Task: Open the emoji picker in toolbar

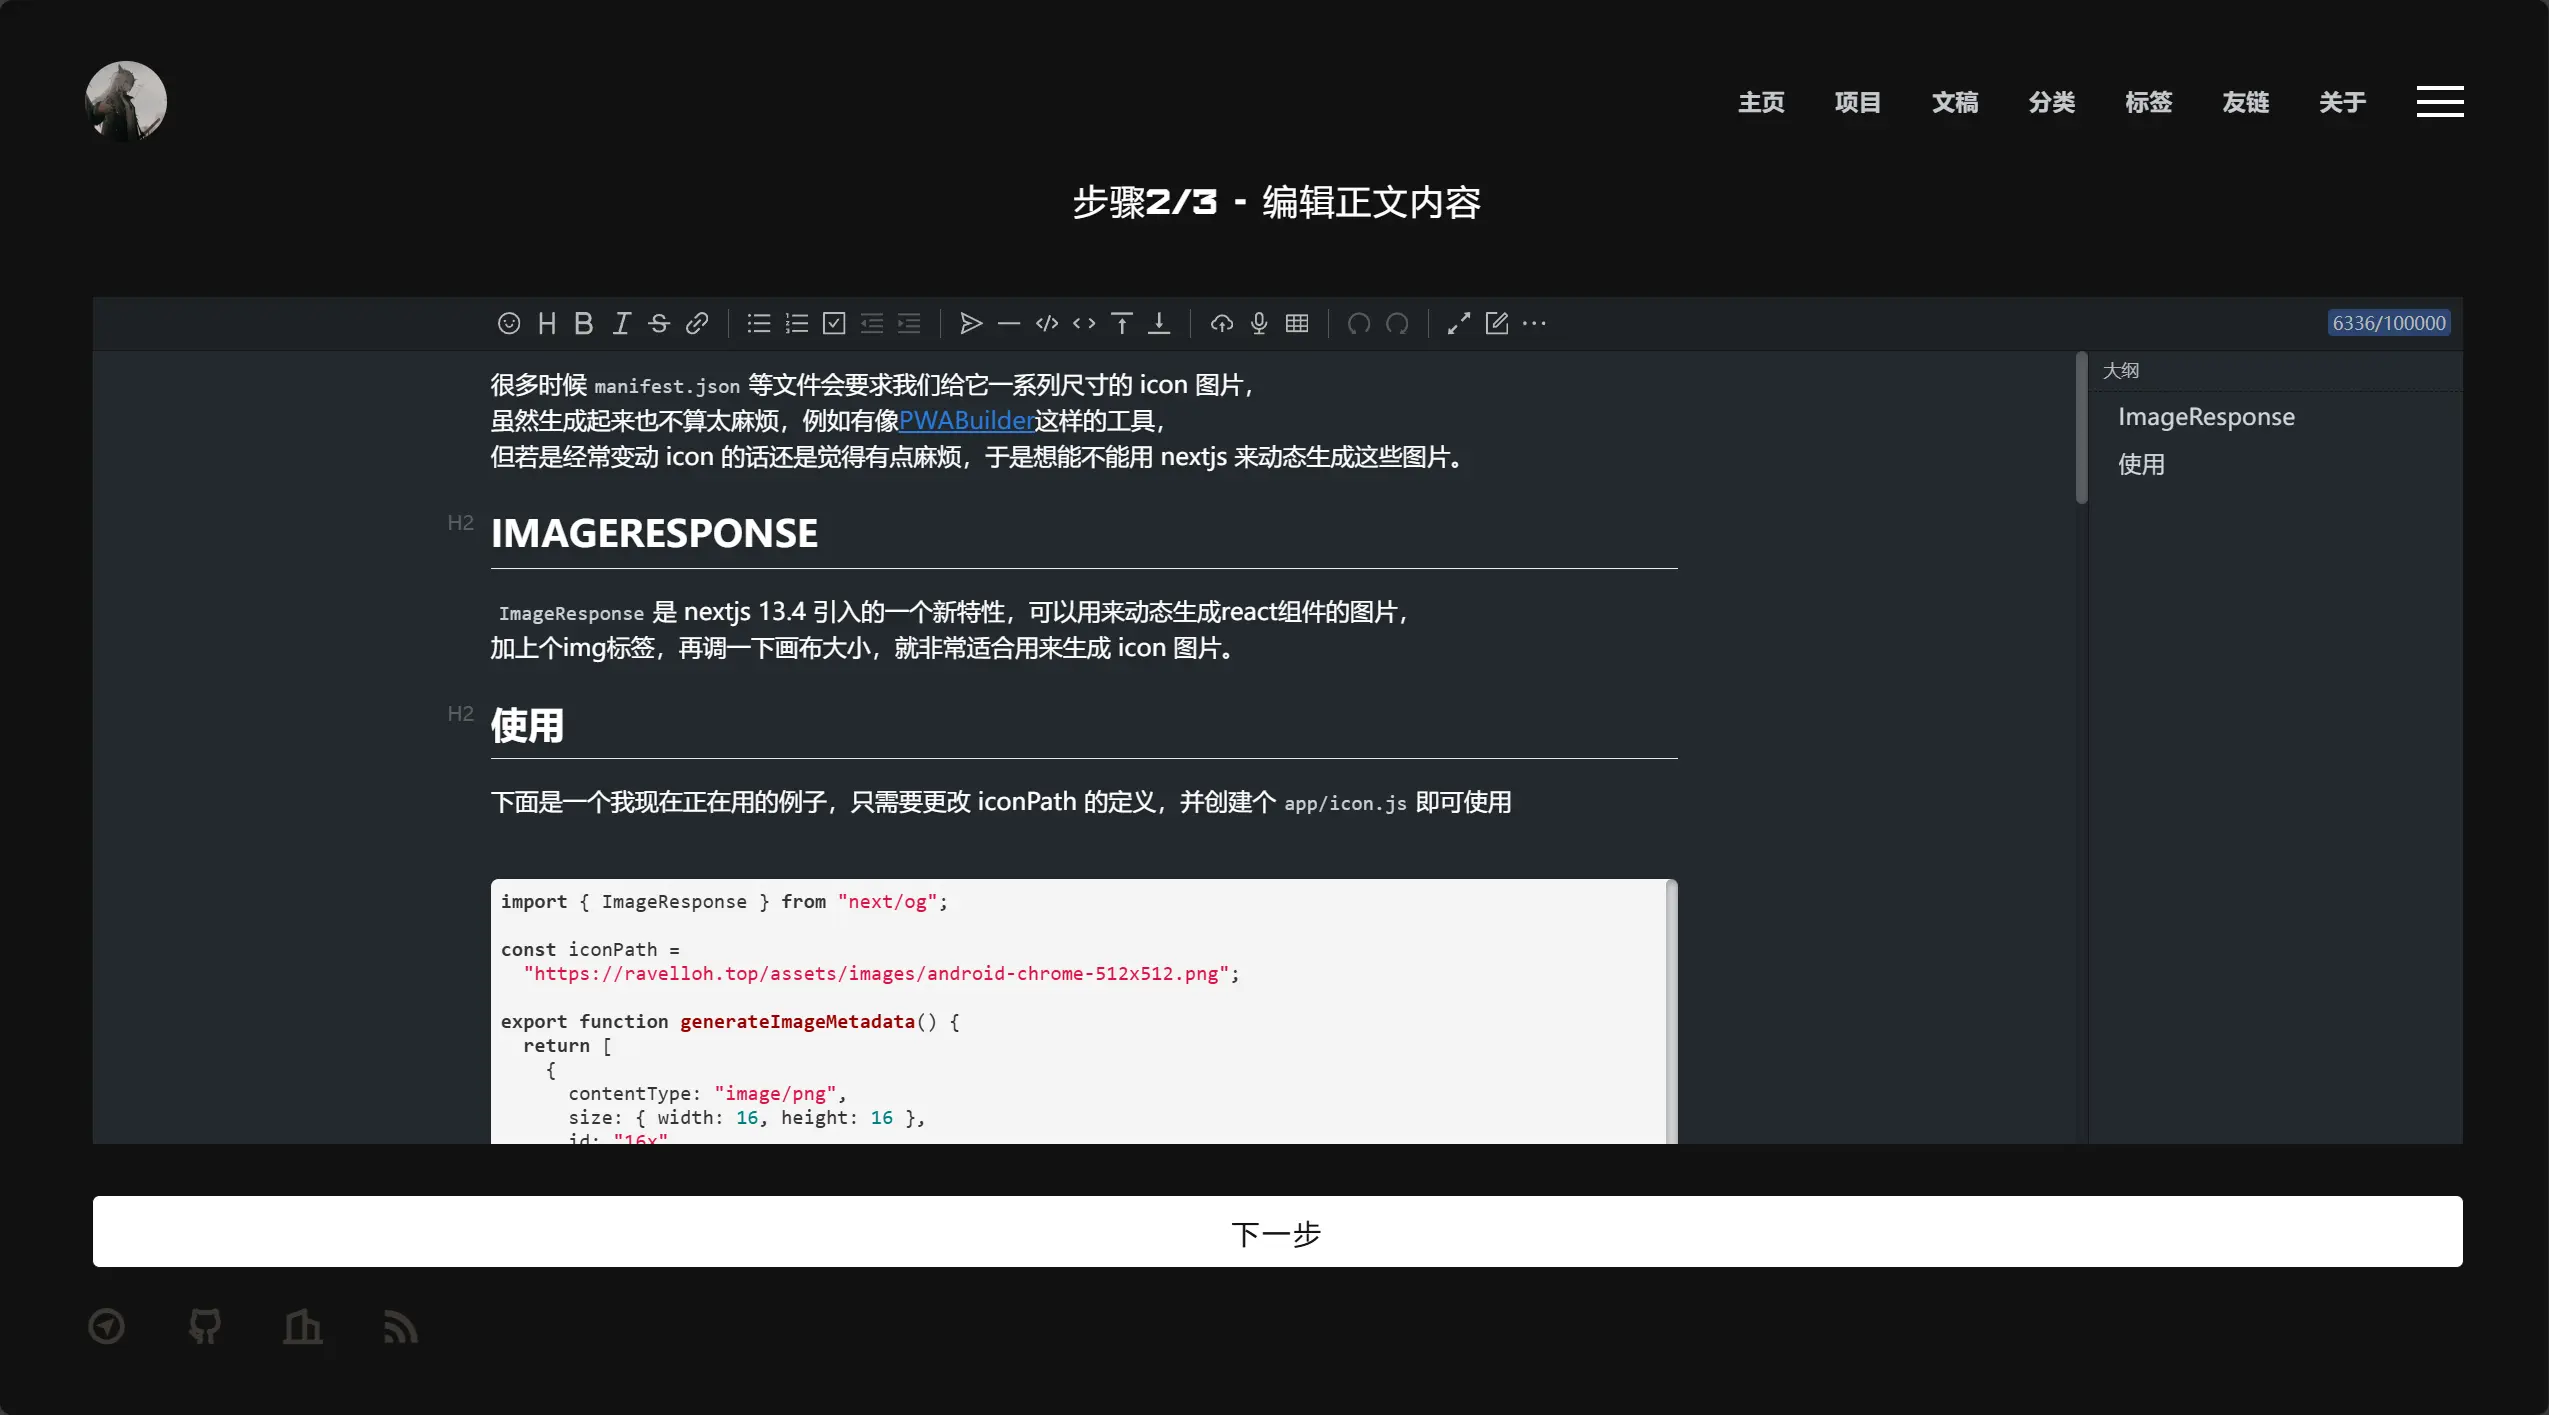Action: click(x=508, y=323)
